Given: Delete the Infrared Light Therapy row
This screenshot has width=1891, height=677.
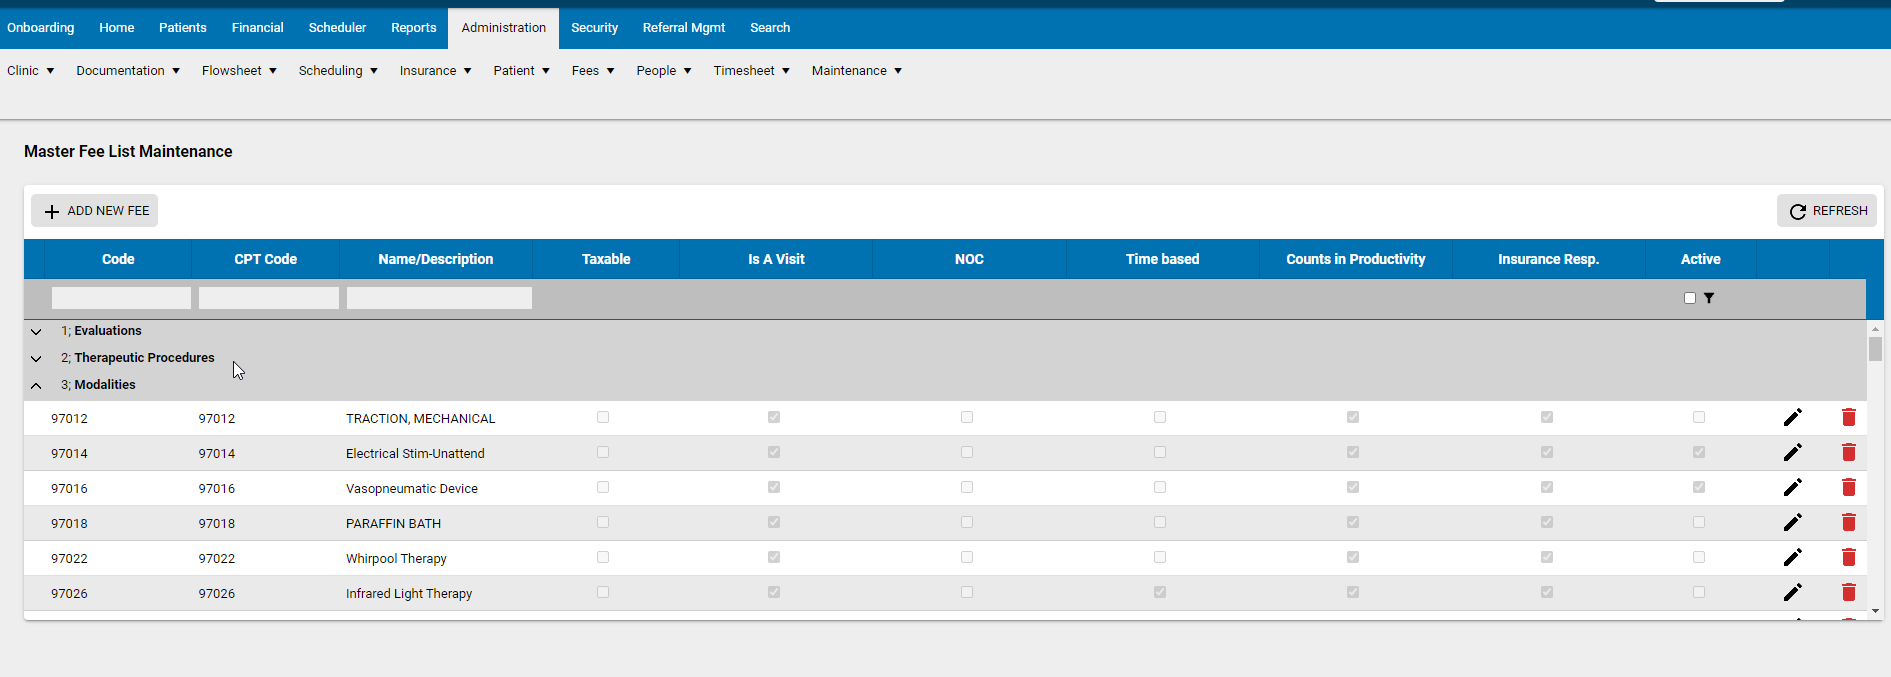Looking at the screenshot, I should point(1848,592).
